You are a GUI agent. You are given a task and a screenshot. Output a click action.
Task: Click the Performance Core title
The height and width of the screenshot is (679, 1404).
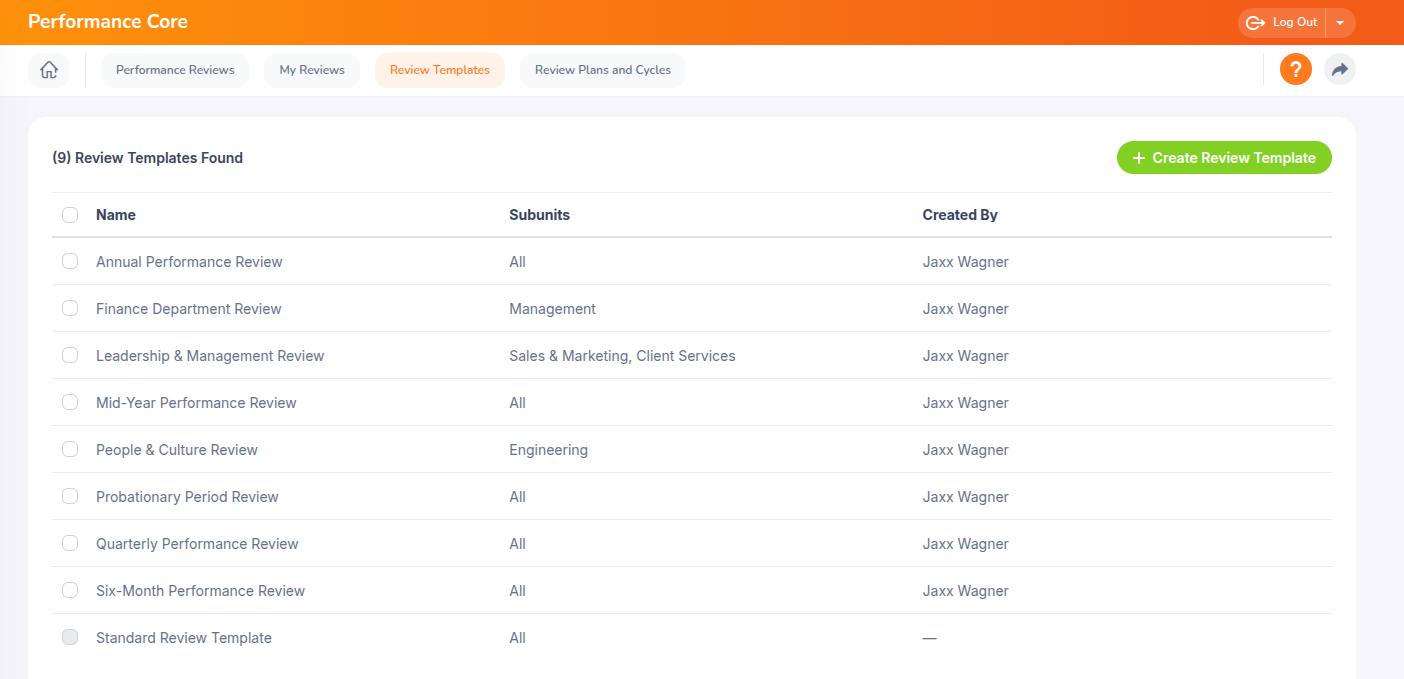pyautogui.click(x=108, y=21)
